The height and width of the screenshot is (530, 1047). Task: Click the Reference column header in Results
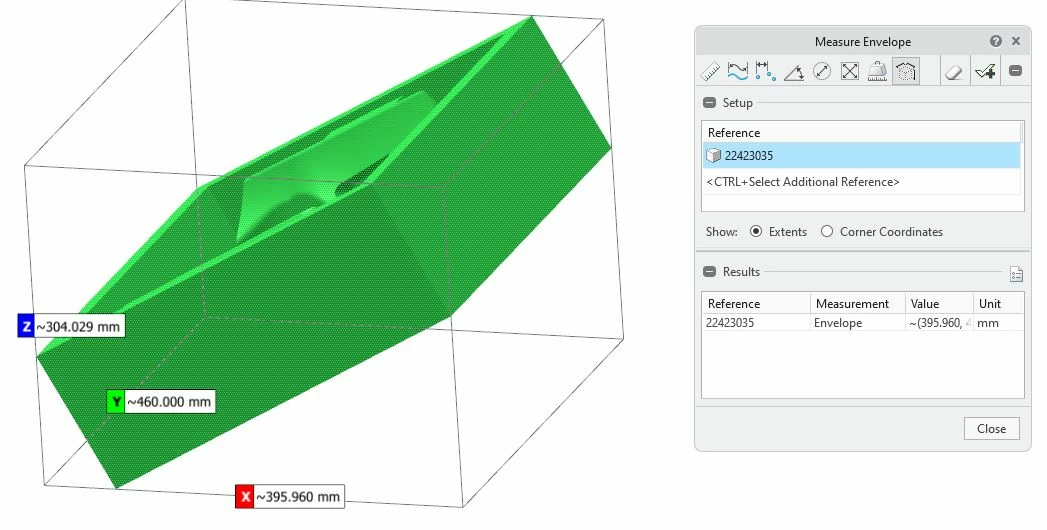click(756, 304)
